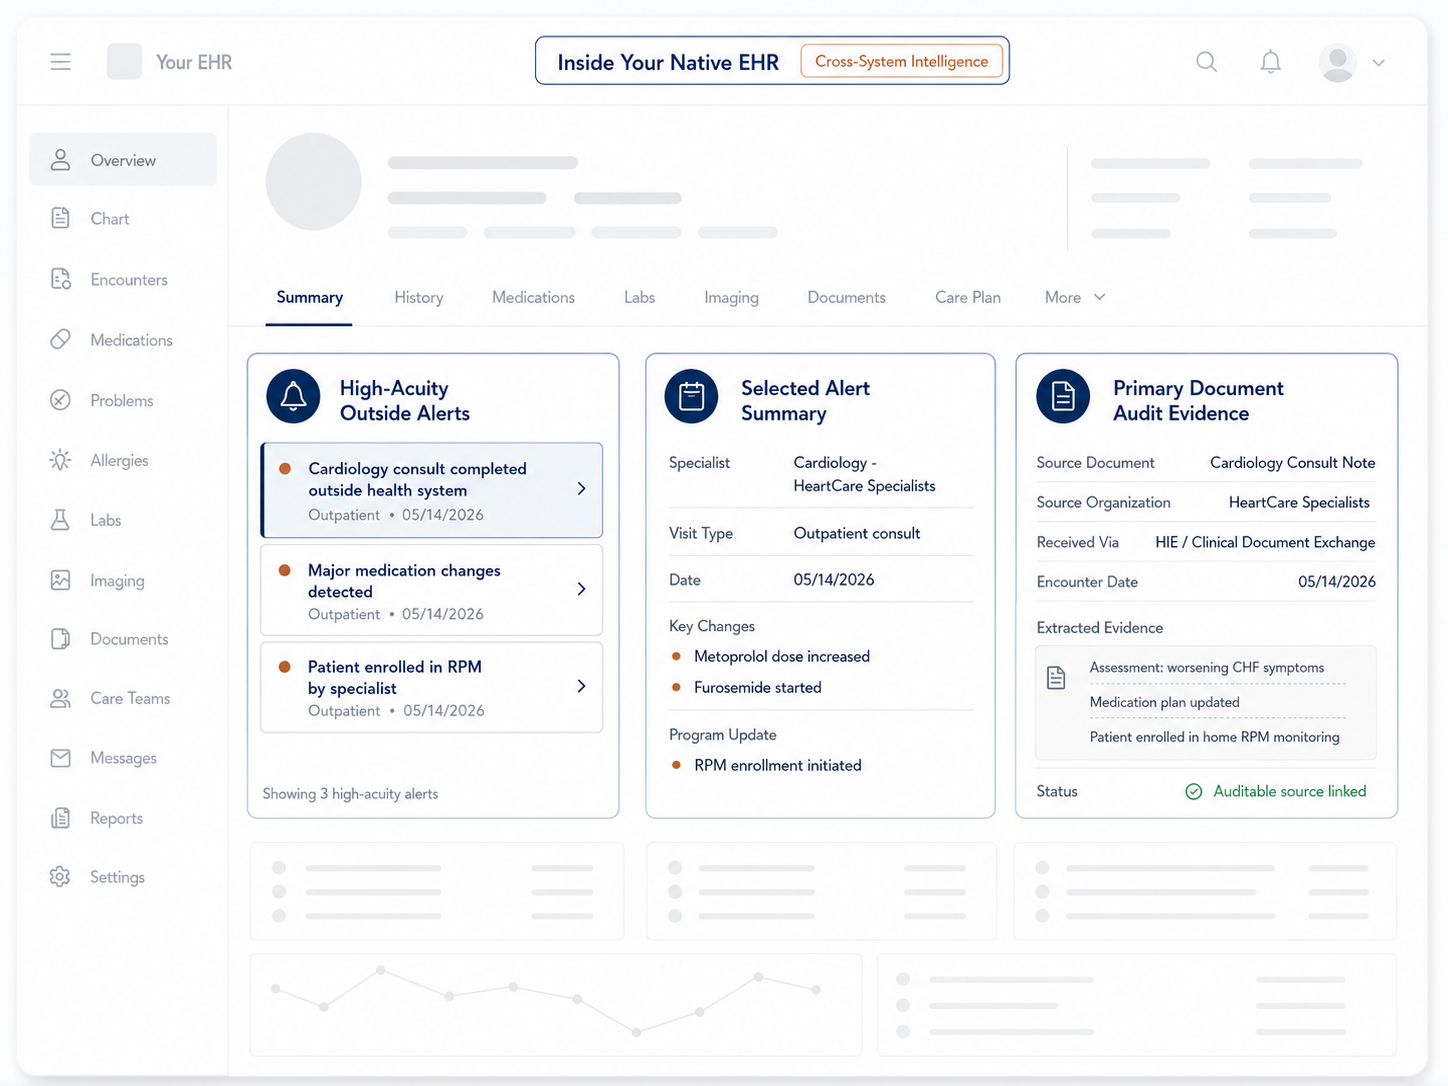Click the Chart sidebar icon

pos(60,218)
